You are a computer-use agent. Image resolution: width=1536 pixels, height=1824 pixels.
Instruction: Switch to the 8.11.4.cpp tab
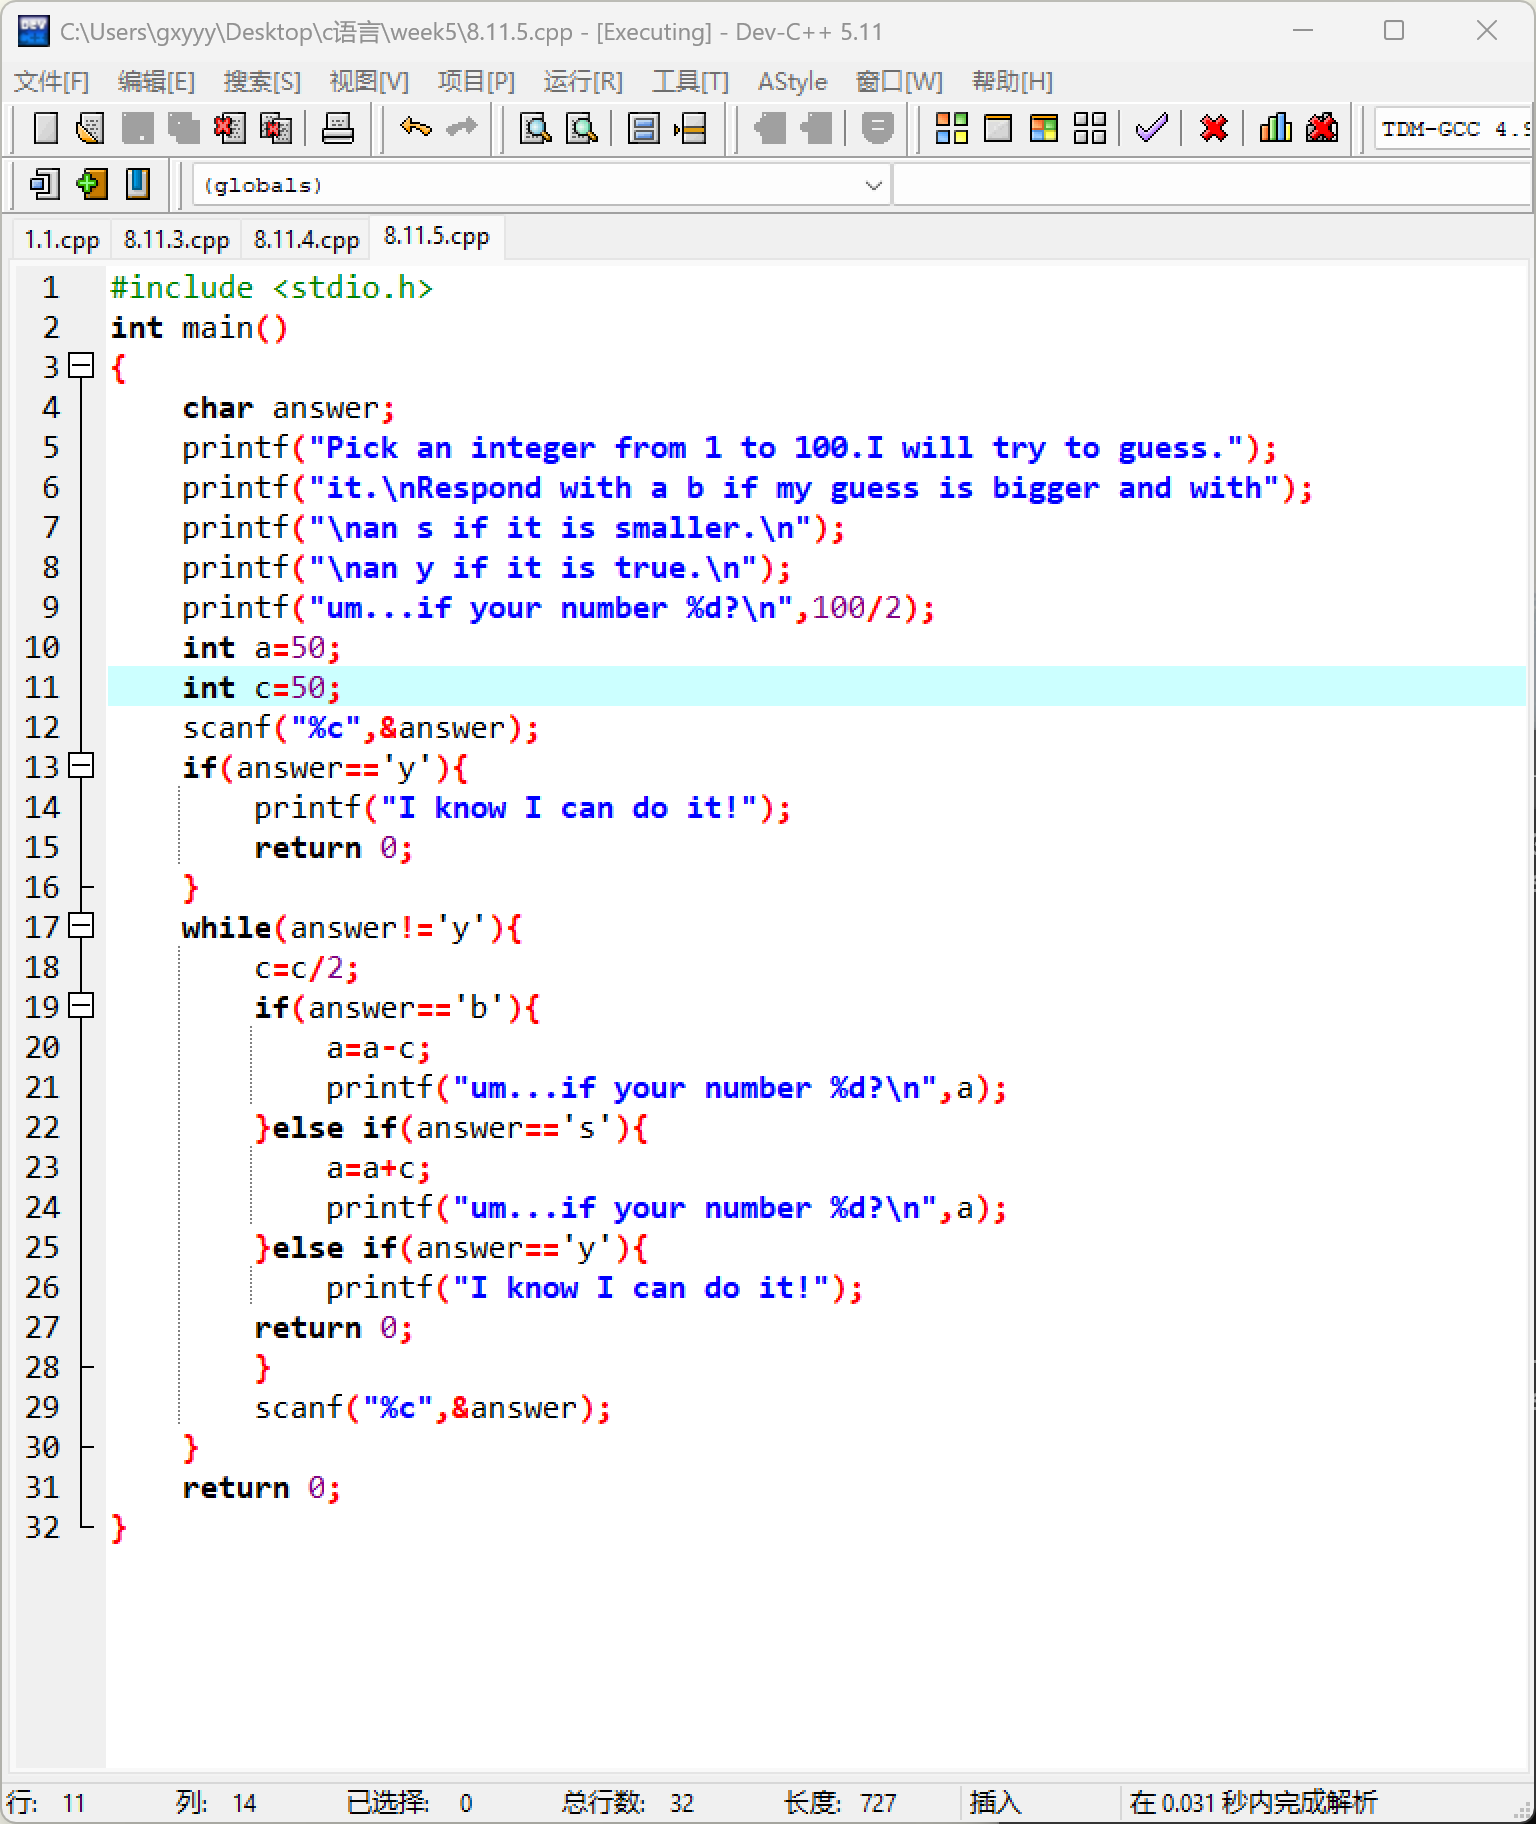[x=306, y=240]
